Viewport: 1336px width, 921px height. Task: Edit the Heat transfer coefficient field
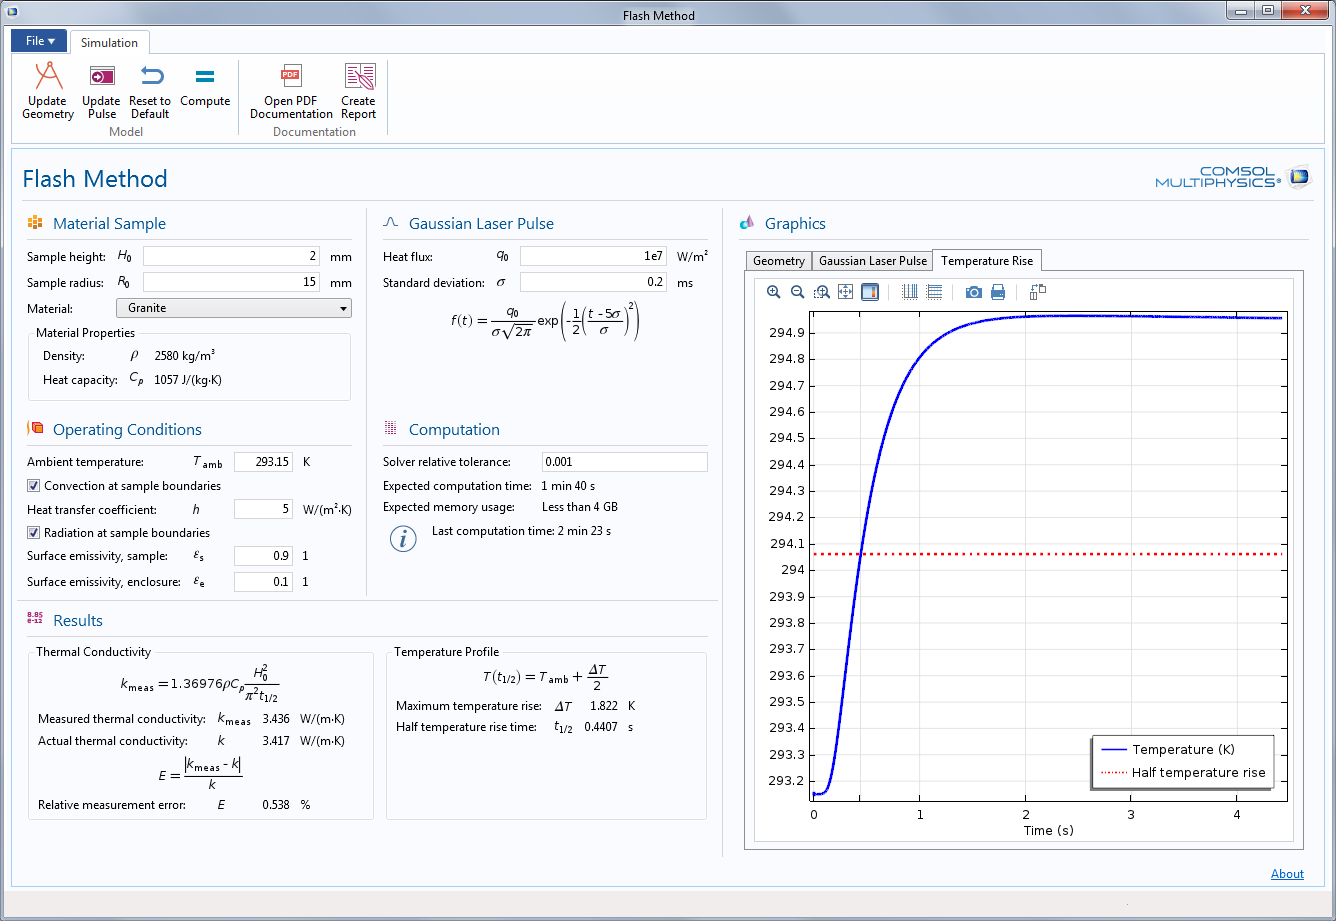point(263,509)
